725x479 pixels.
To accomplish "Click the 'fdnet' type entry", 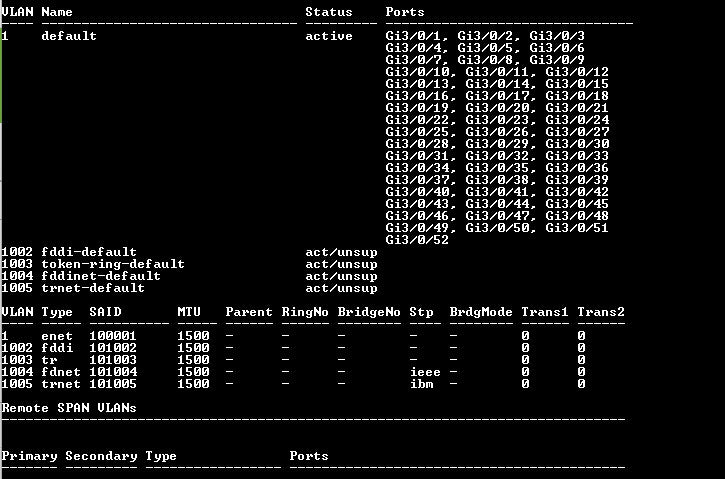I will pos(61,372).
